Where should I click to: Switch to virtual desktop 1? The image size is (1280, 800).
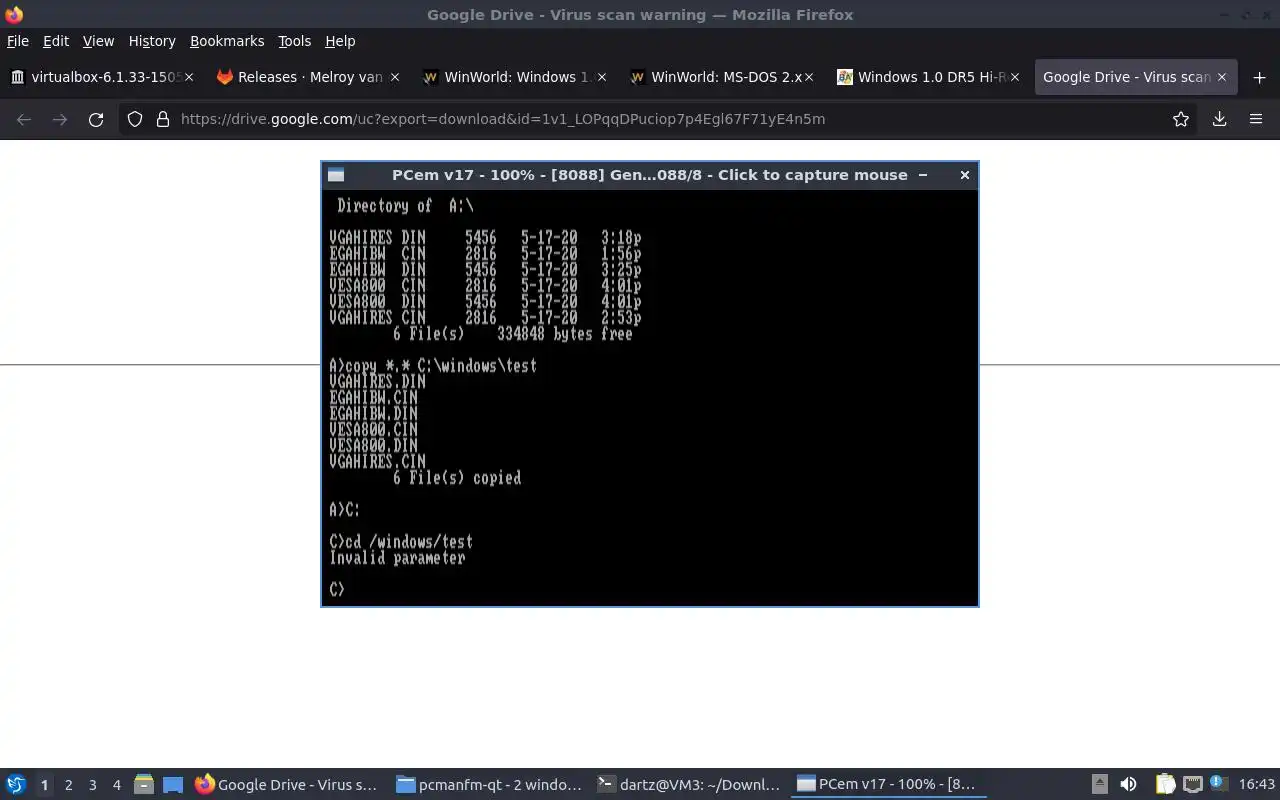click(44, 785)
